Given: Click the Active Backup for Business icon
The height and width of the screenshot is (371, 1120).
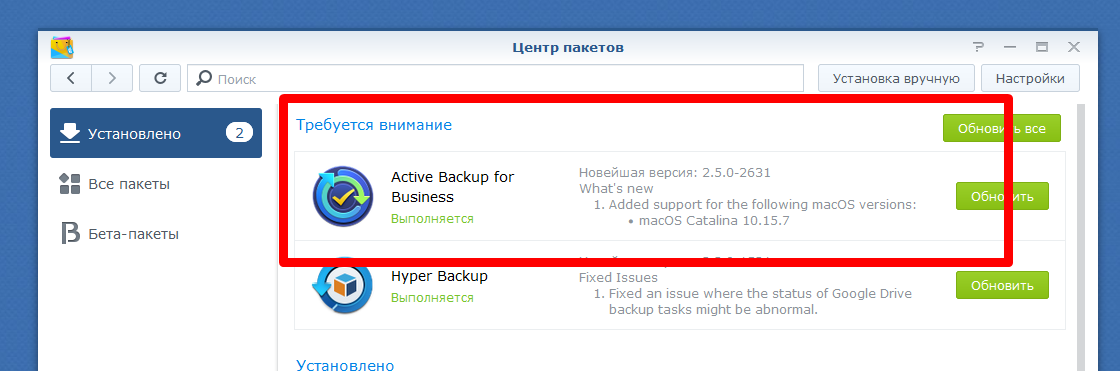Looking at the screenshot, I should pyautogui.click(x=343, y=196).
